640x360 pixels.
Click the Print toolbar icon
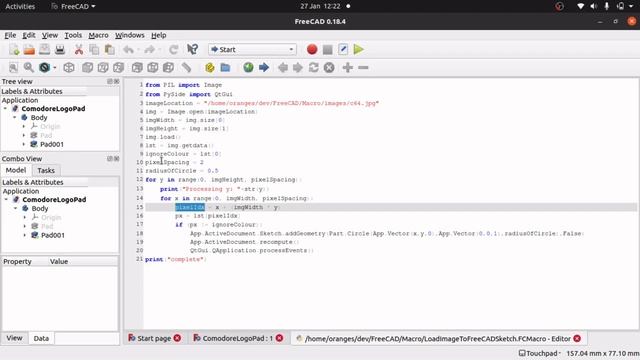[60, 50]
